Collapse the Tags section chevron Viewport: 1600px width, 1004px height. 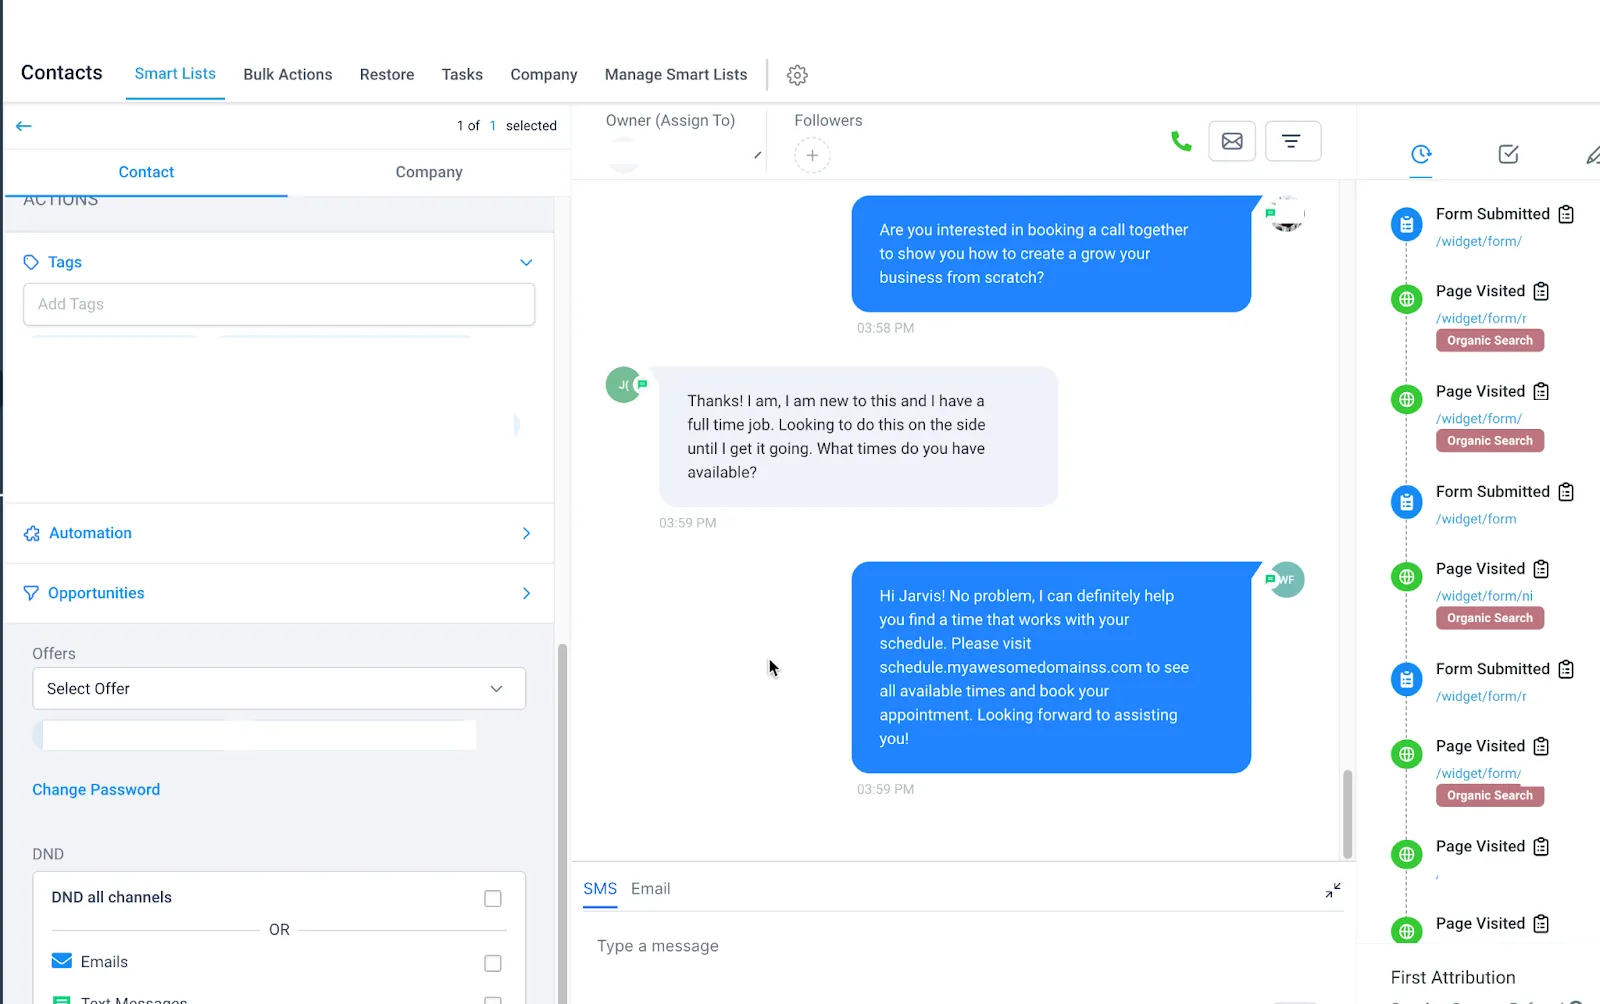coord(526,262)
